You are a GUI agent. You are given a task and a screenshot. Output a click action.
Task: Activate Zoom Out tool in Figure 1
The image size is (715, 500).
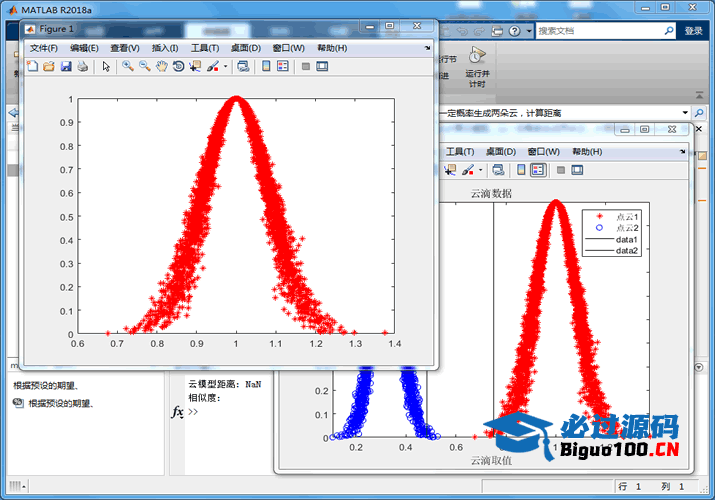point(145,67)
